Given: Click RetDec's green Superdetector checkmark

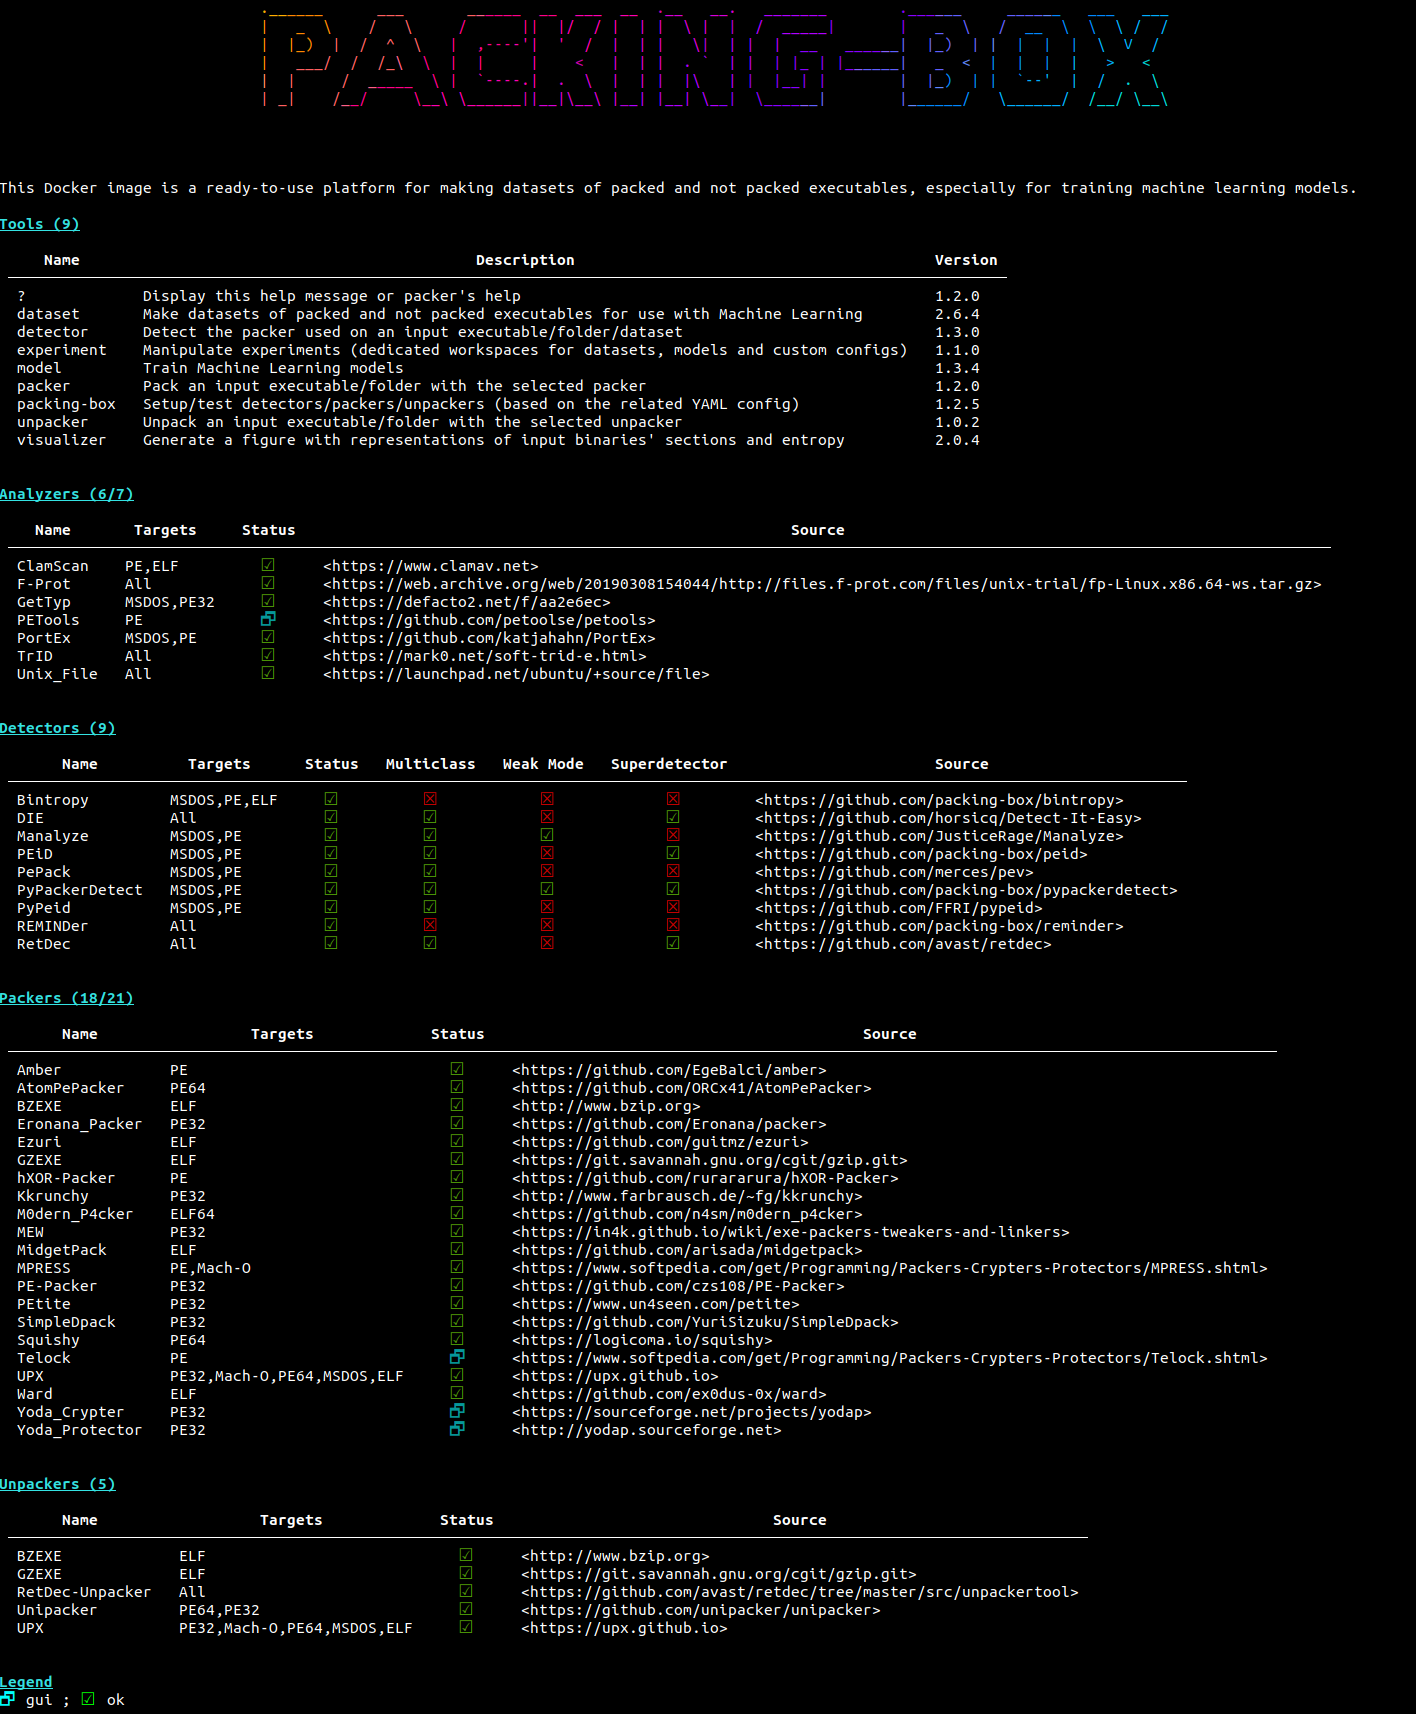Looking at the screenshot, I should click(x=673, y=943).
